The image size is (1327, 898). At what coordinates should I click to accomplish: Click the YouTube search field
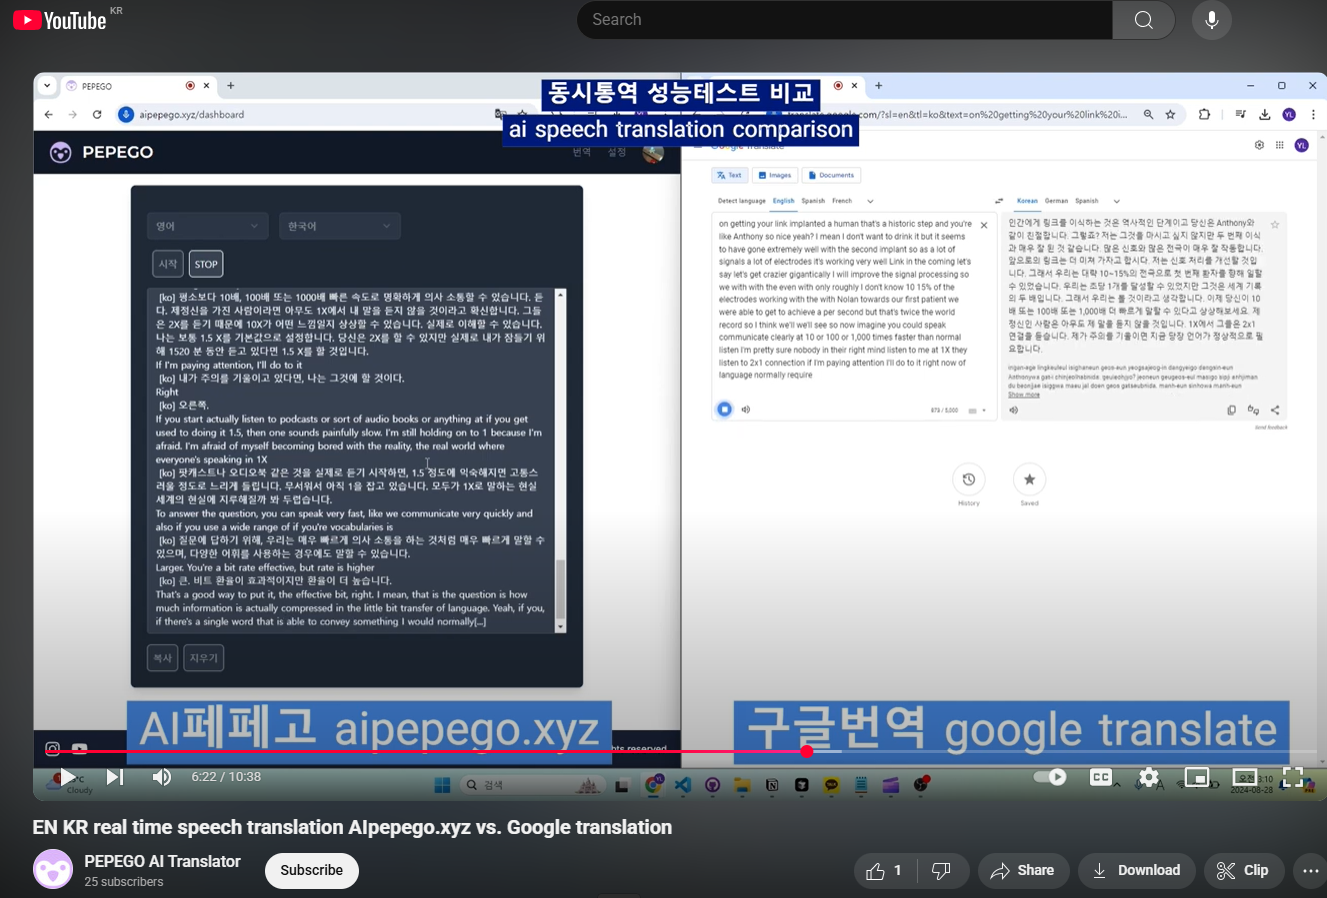pyautogui.click(x=845, y=20)
